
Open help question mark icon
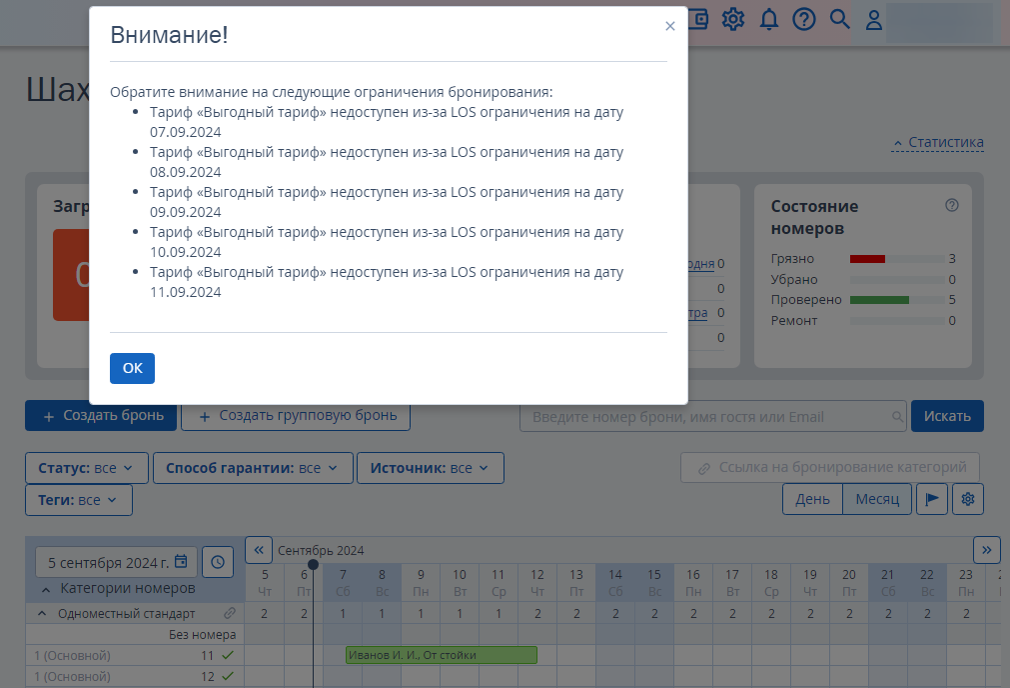coord(804,19)
